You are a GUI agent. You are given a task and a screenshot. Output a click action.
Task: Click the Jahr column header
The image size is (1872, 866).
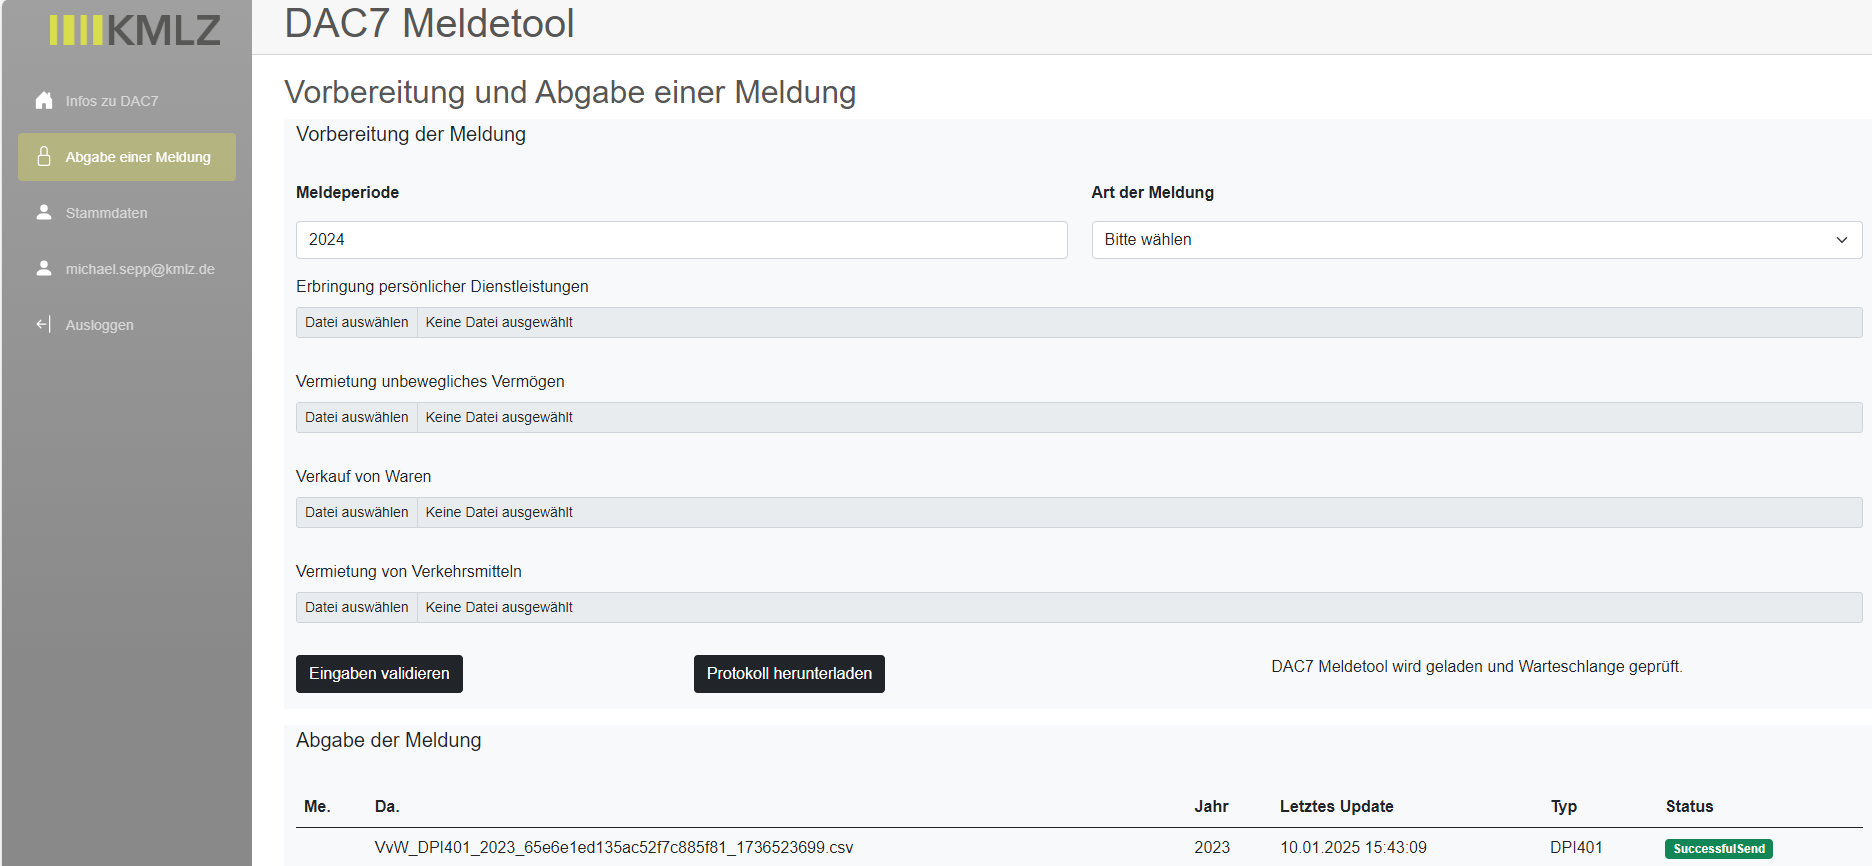(x=1211, y=806)
